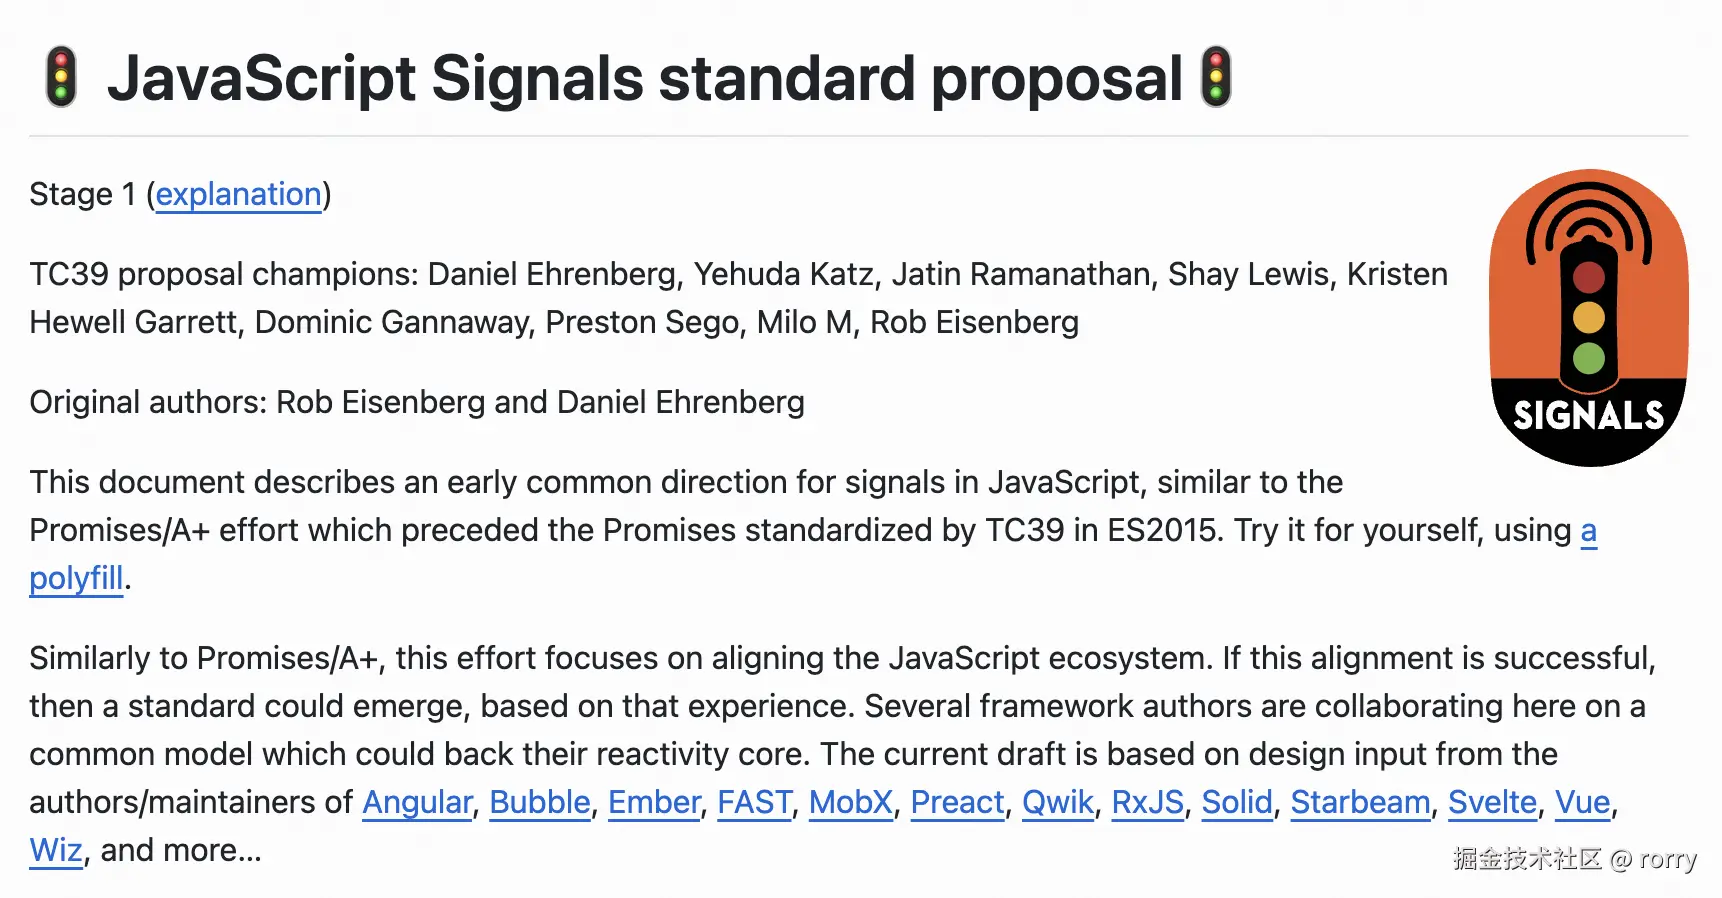Open the MobX link
This screenshot has width=1722, height=898.
(851, 802)
